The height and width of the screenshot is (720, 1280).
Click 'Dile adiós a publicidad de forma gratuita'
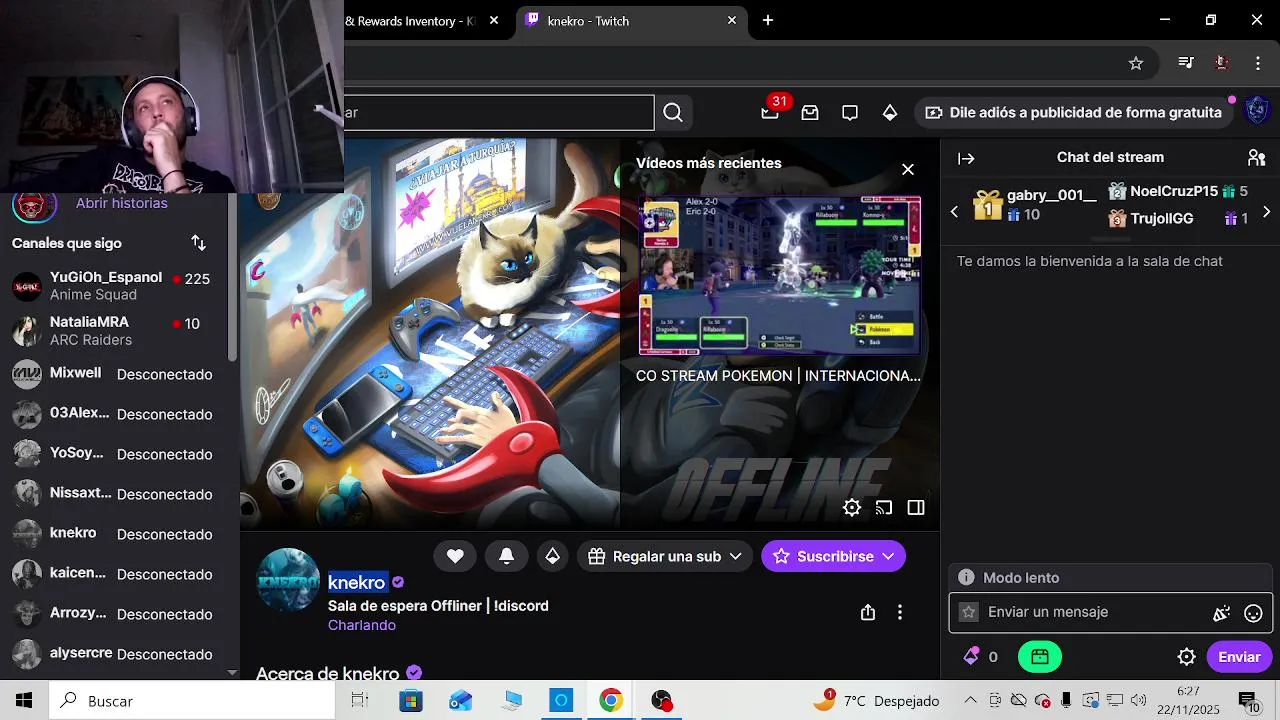click(x=1074, y=113)
